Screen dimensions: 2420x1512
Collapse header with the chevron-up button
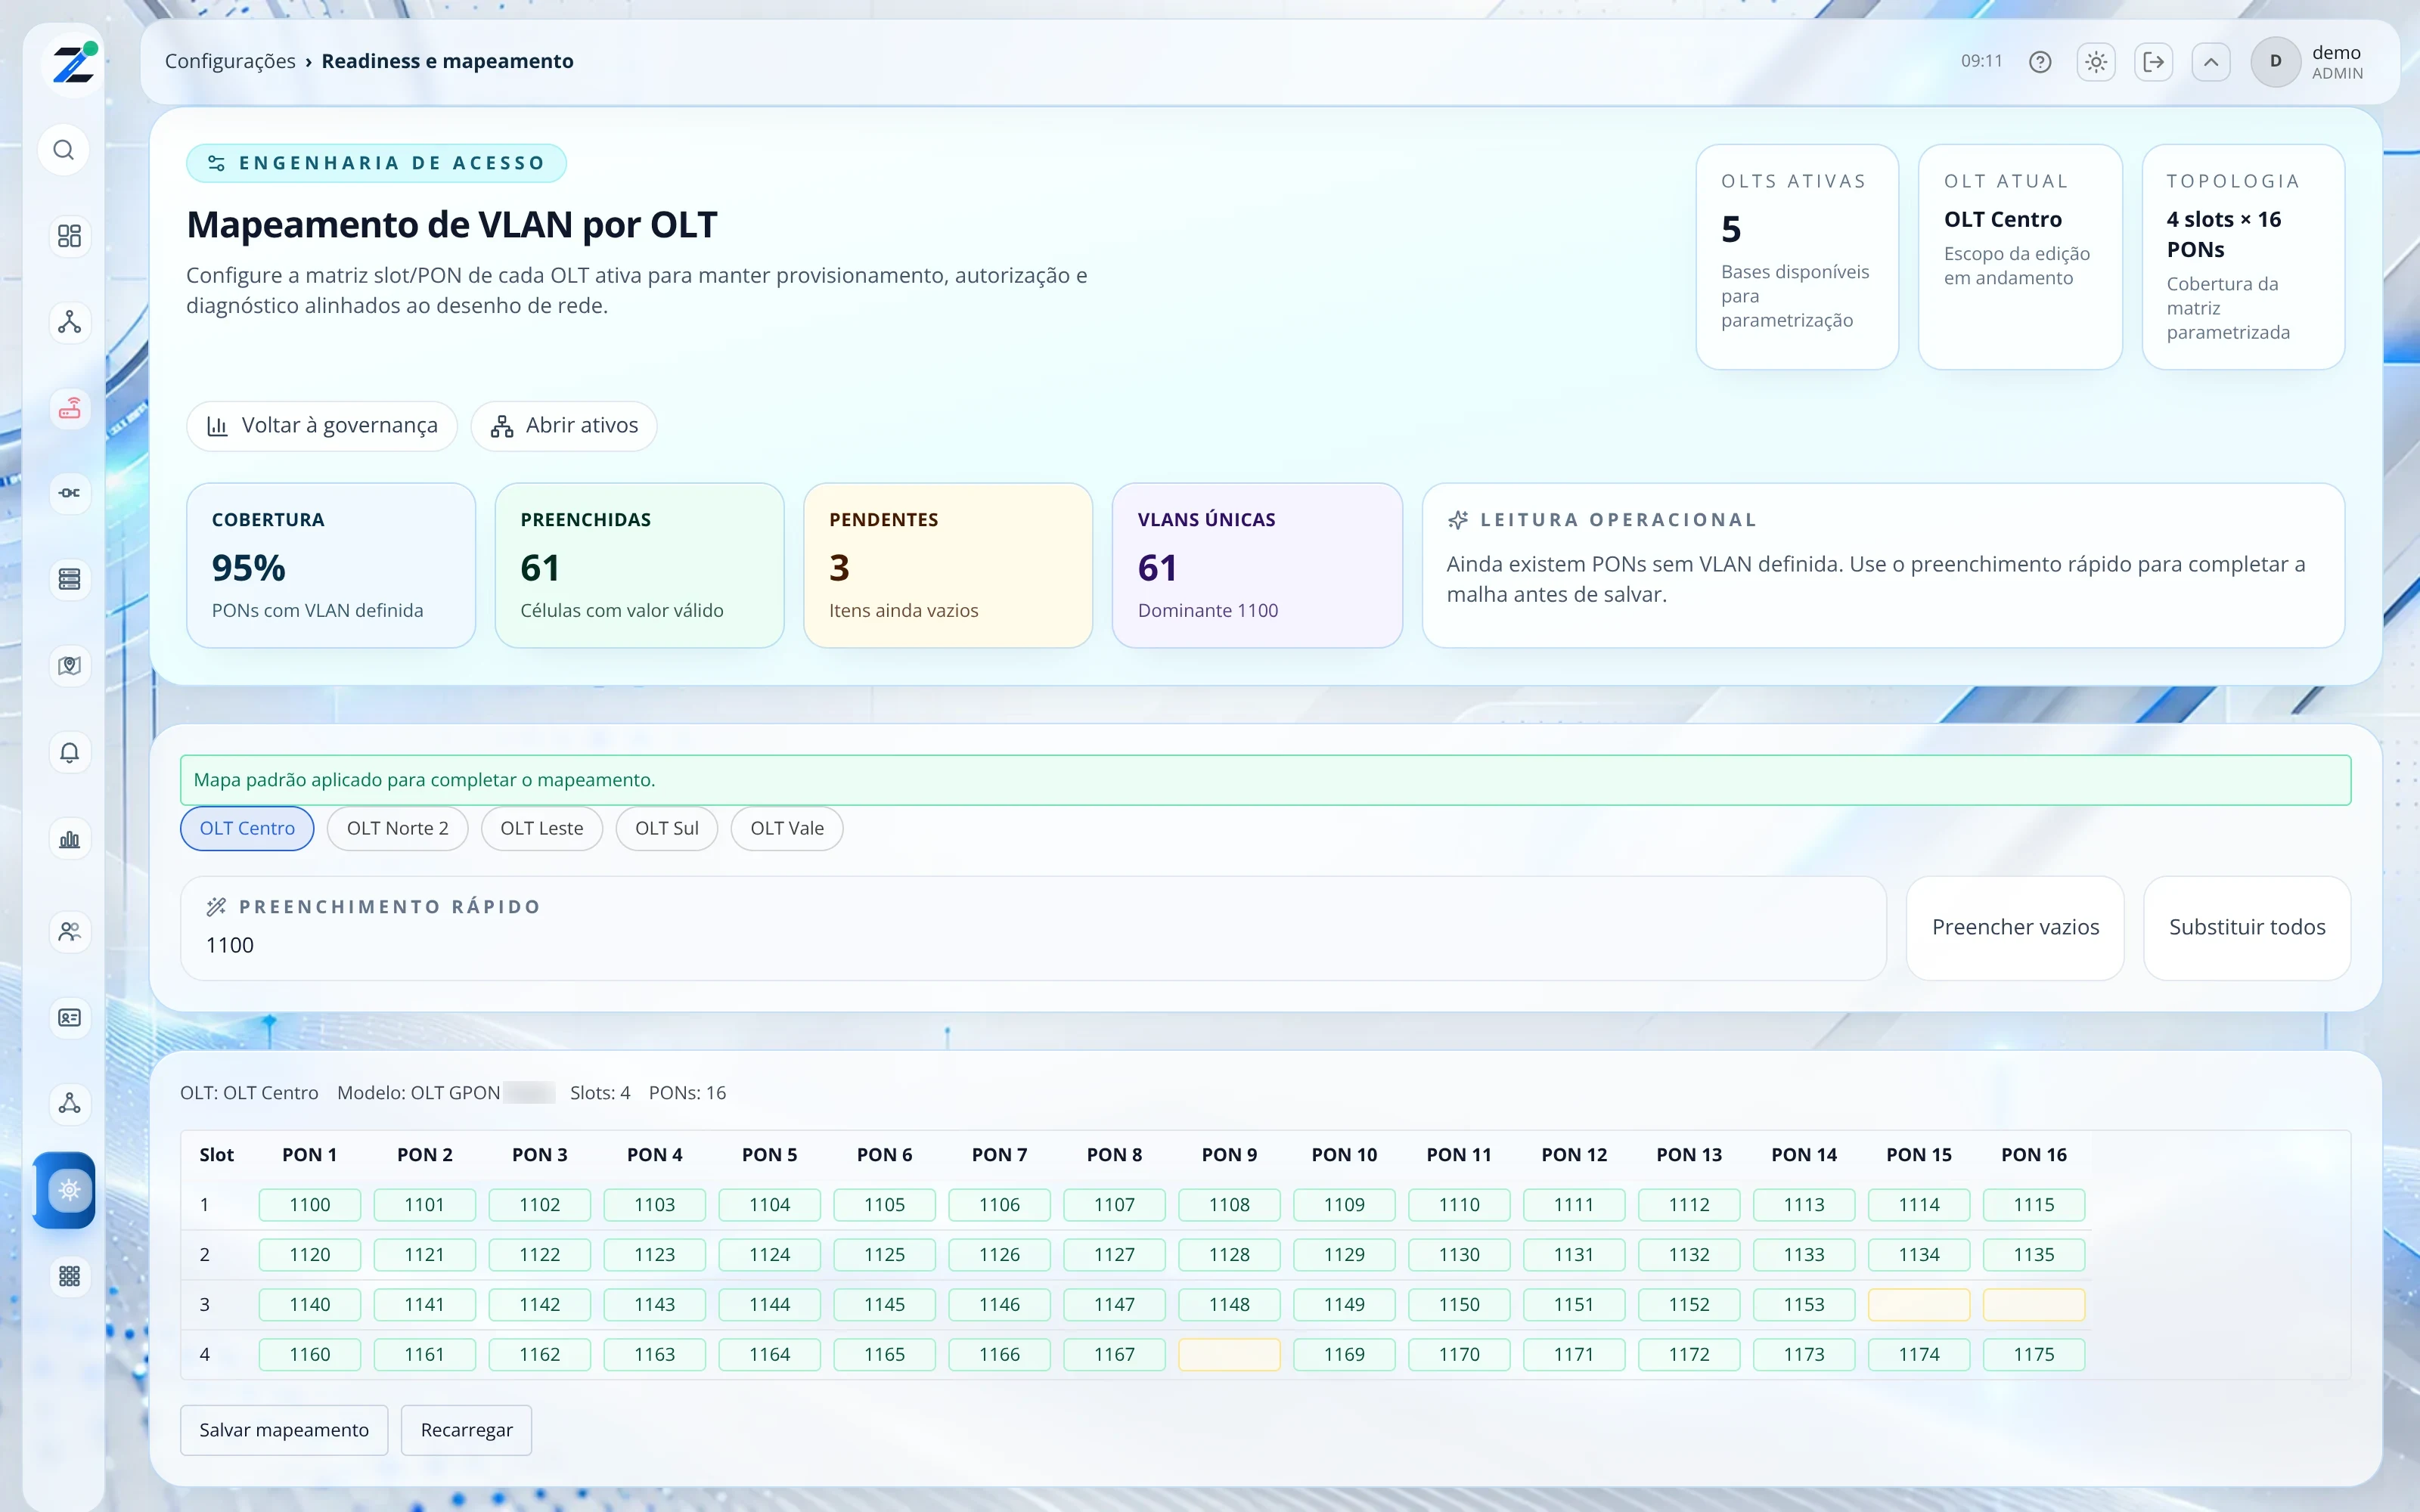click(2211, 62)
